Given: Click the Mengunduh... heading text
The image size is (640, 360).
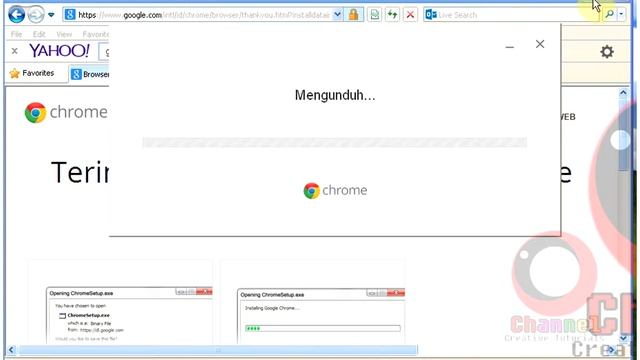Looking at the screenshot, I should coord(335,96).
